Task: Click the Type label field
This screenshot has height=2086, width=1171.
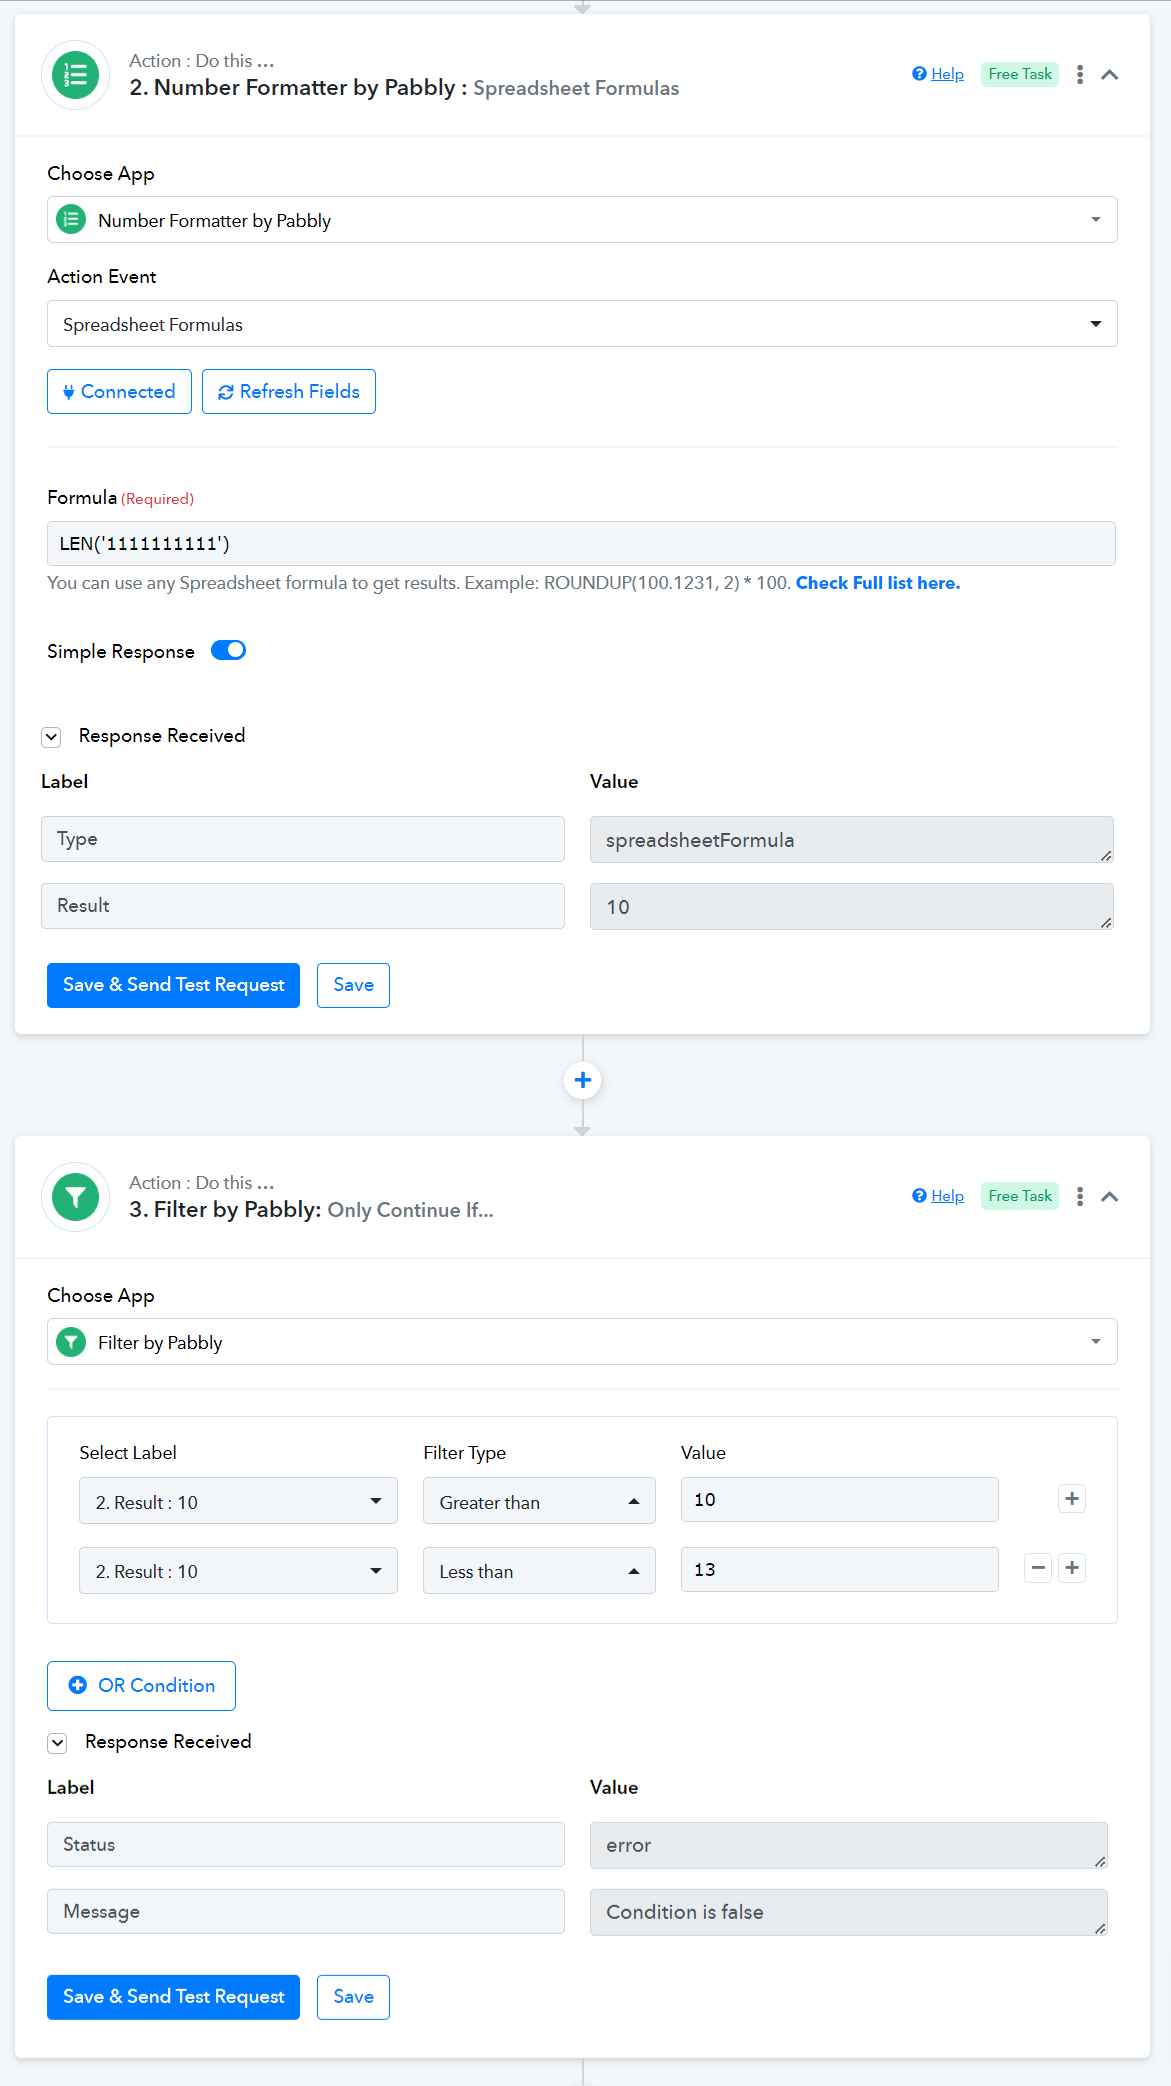Action: tap(303, 839)
